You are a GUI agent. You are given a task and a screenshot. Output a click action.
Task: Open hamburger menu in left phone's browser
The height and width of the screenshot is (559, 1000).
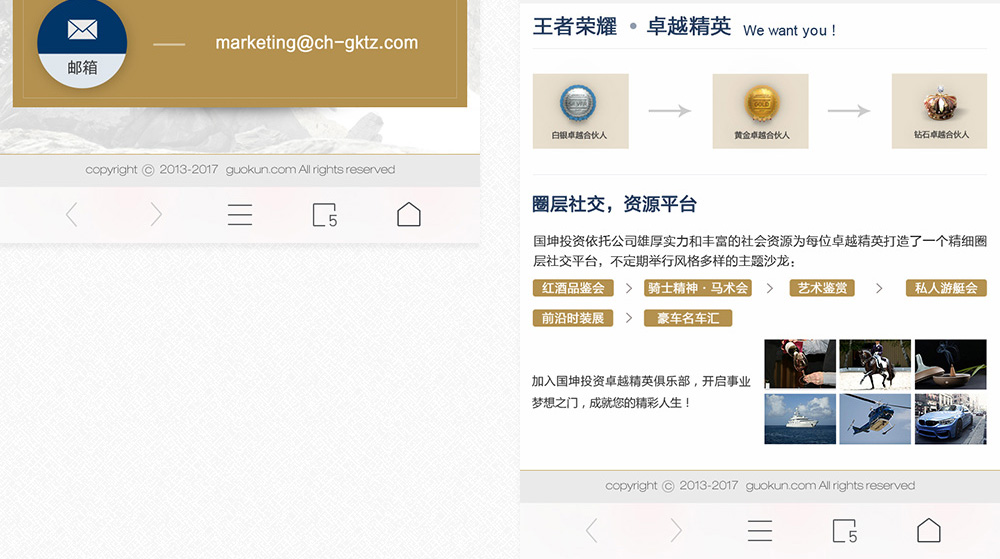240,215
